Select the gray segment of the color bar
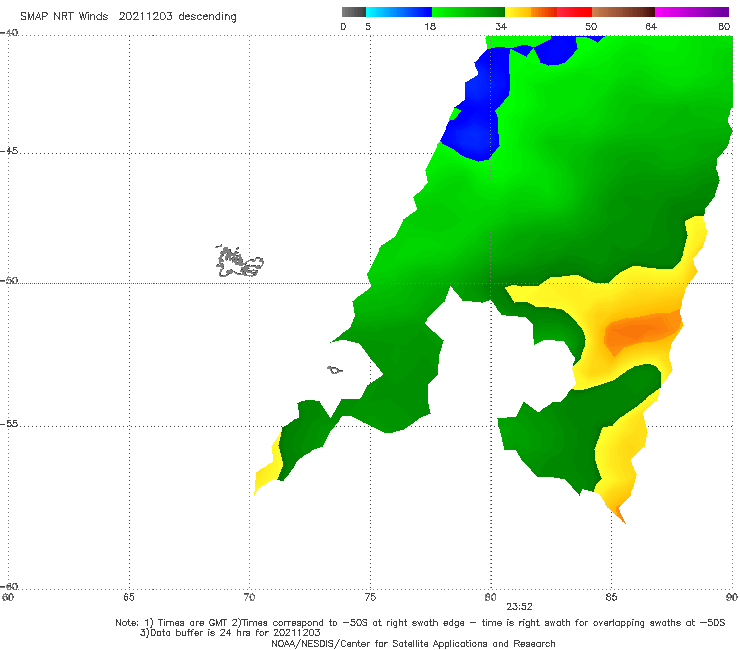The height and width of the screenshot is (650, 740). click(354, 12)
